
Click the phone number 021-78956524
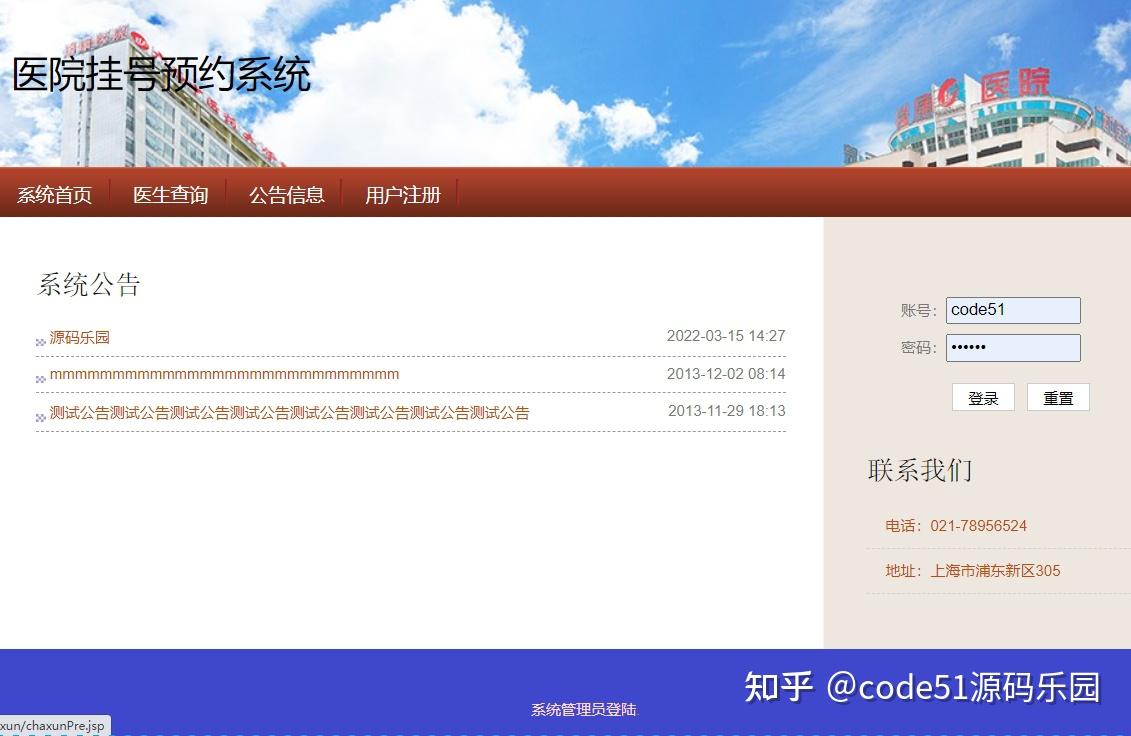click(x=978, y=525)
